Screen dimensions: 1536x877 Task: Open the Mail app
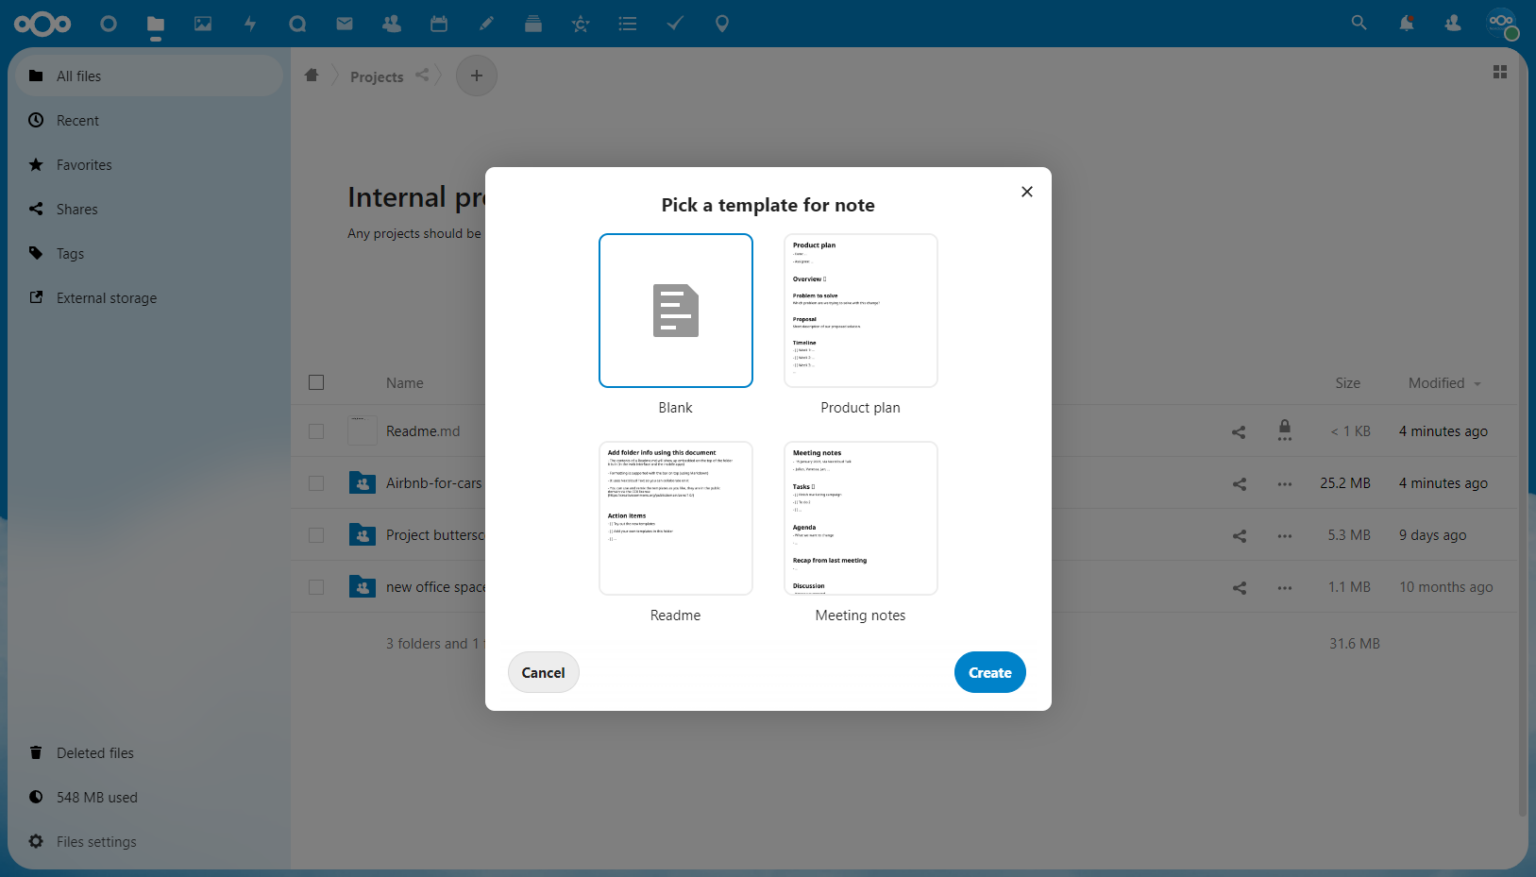coord(344,23)
